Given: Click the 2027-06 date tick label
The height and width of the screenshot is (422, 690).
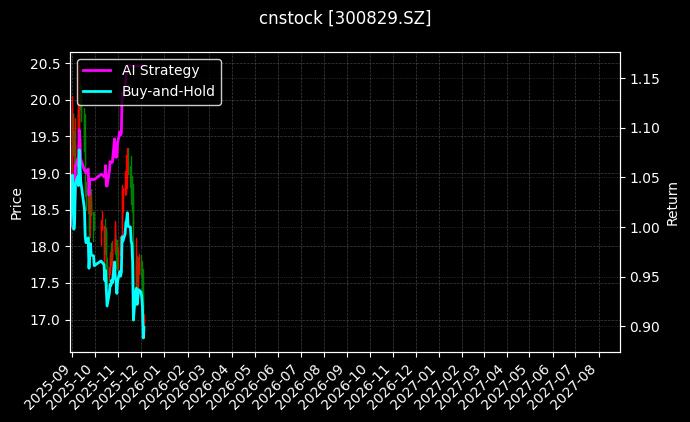Looking at the screenshot, I should tap(529, 386).
